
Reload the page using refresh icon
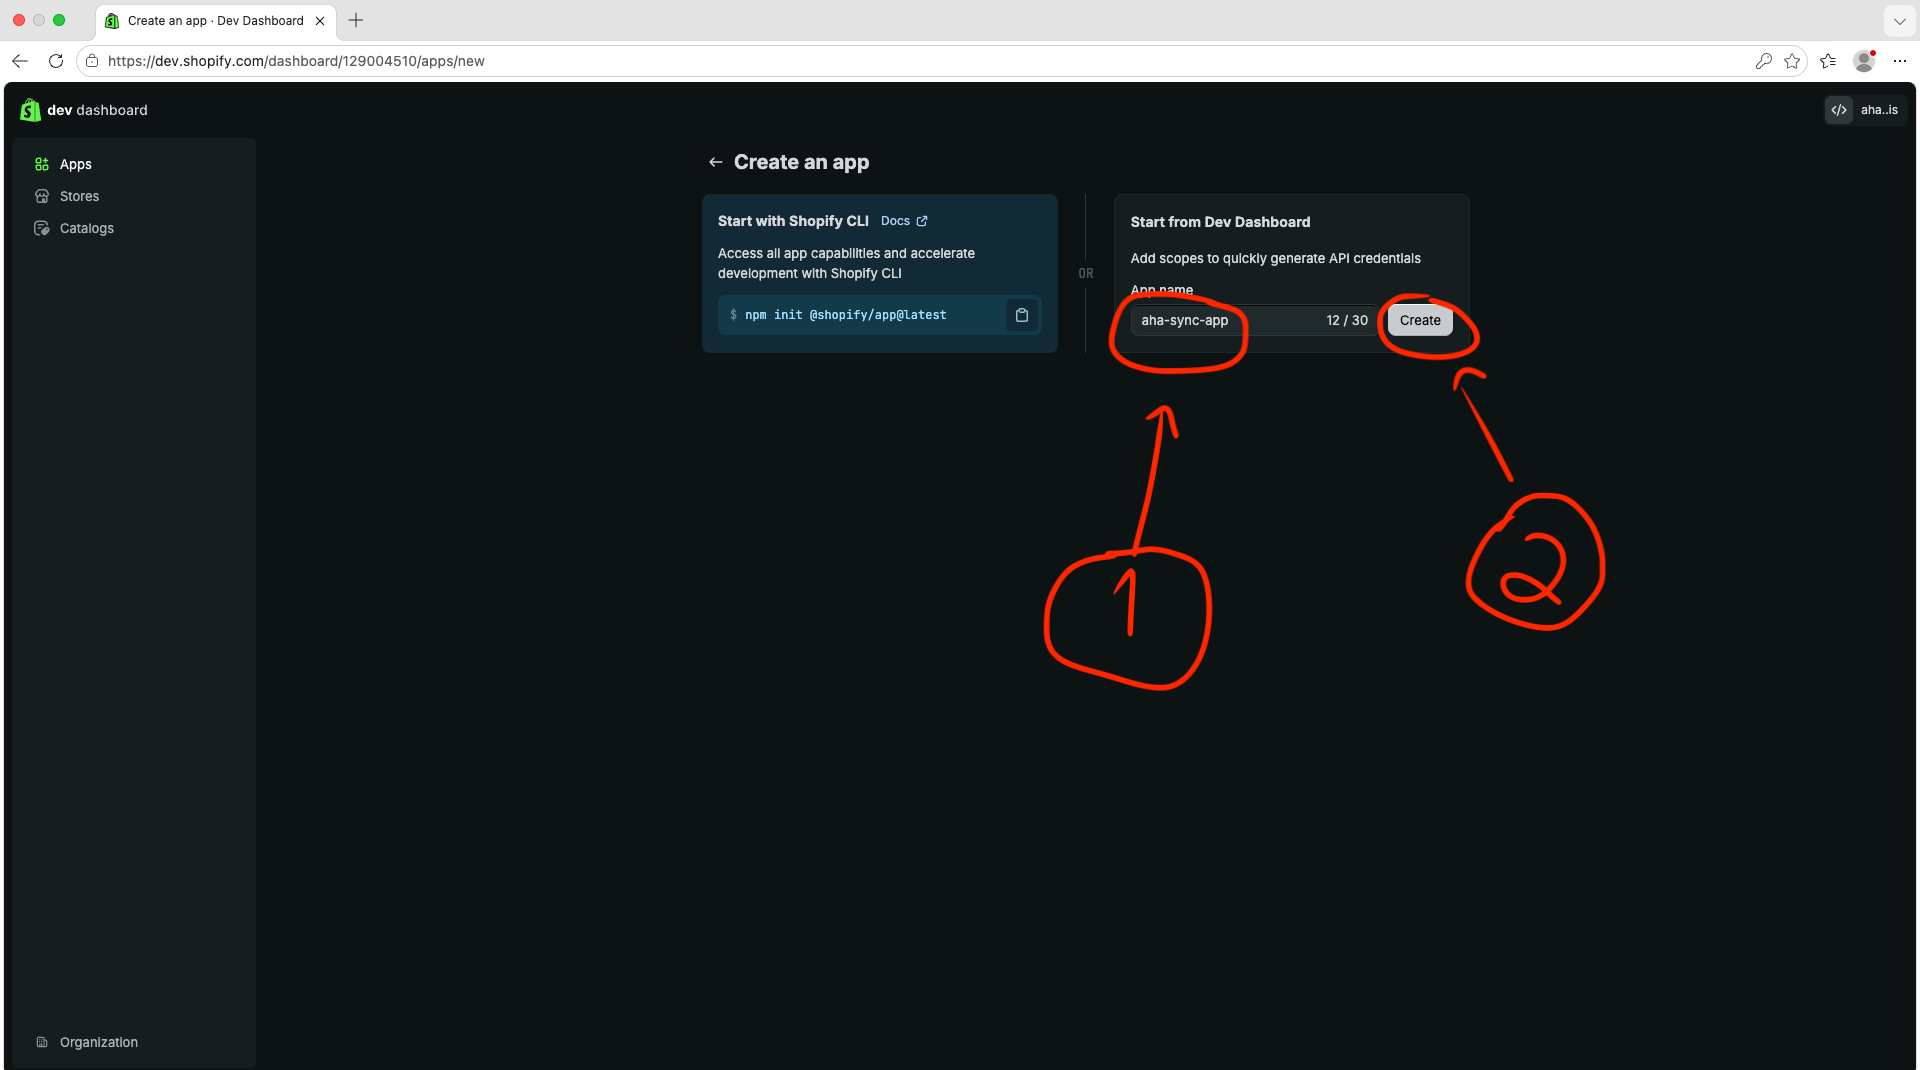pyautogui.click(x=56, y=61)
